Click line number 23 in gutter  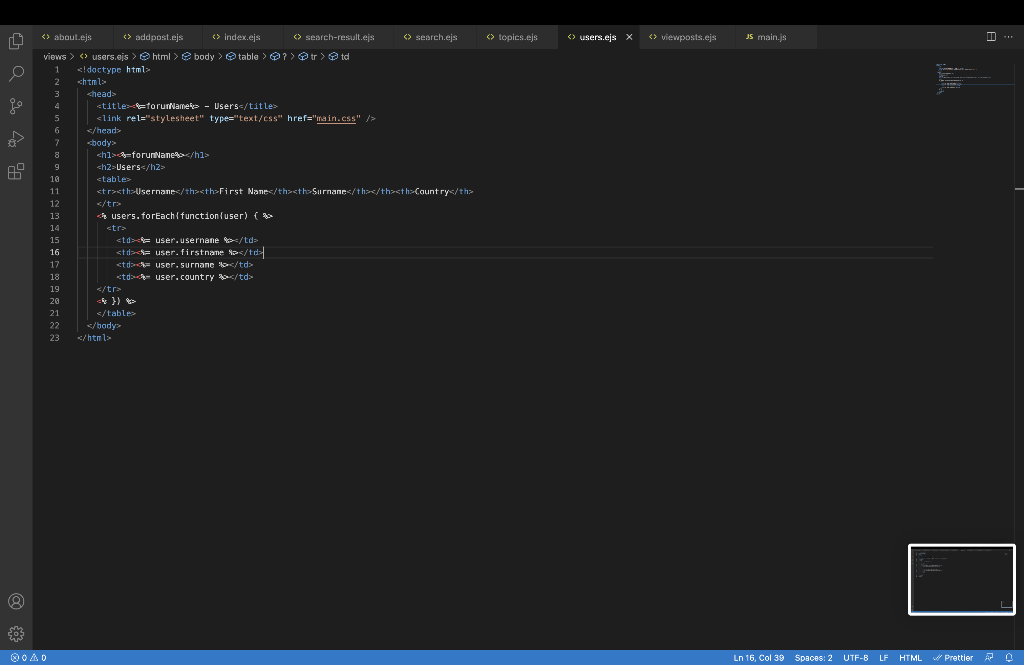[54, 338]
